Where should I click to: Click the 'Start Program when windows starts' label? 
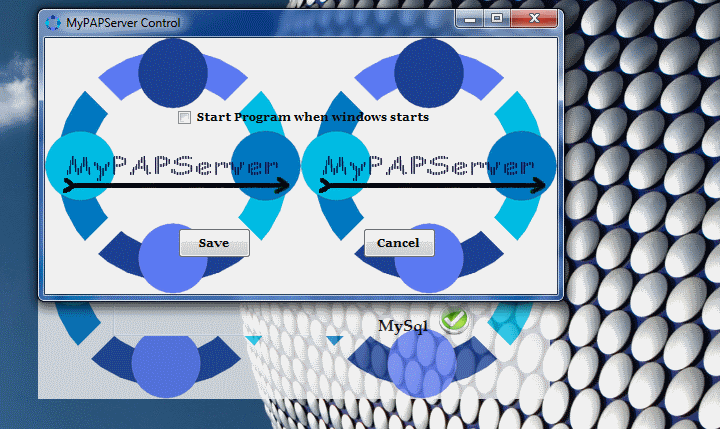pos(312,117)
